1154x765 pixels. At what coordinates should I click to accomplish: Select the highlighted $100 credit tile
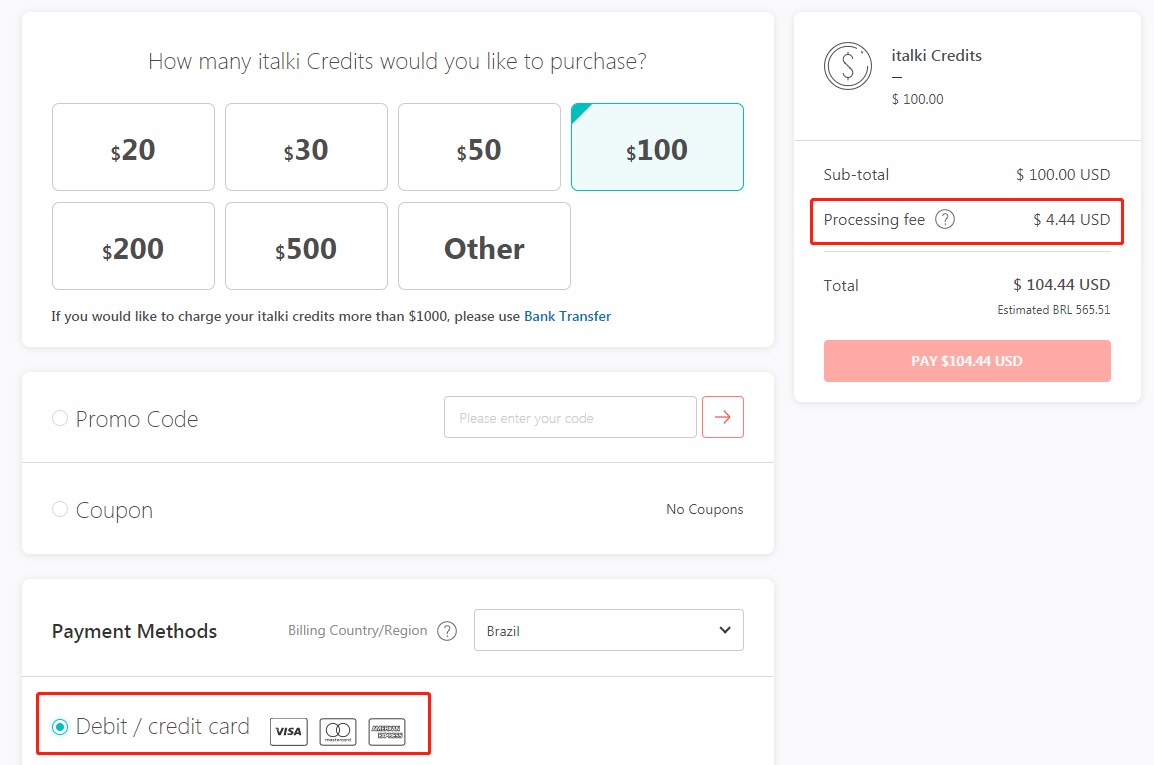657,147
